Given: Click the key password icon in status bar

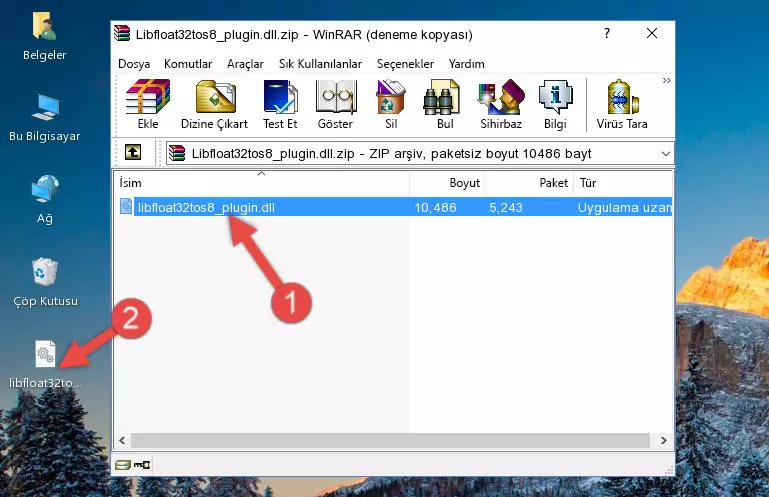Looking at the screenshot, I should pyautogui.click(x=142, y=465).
